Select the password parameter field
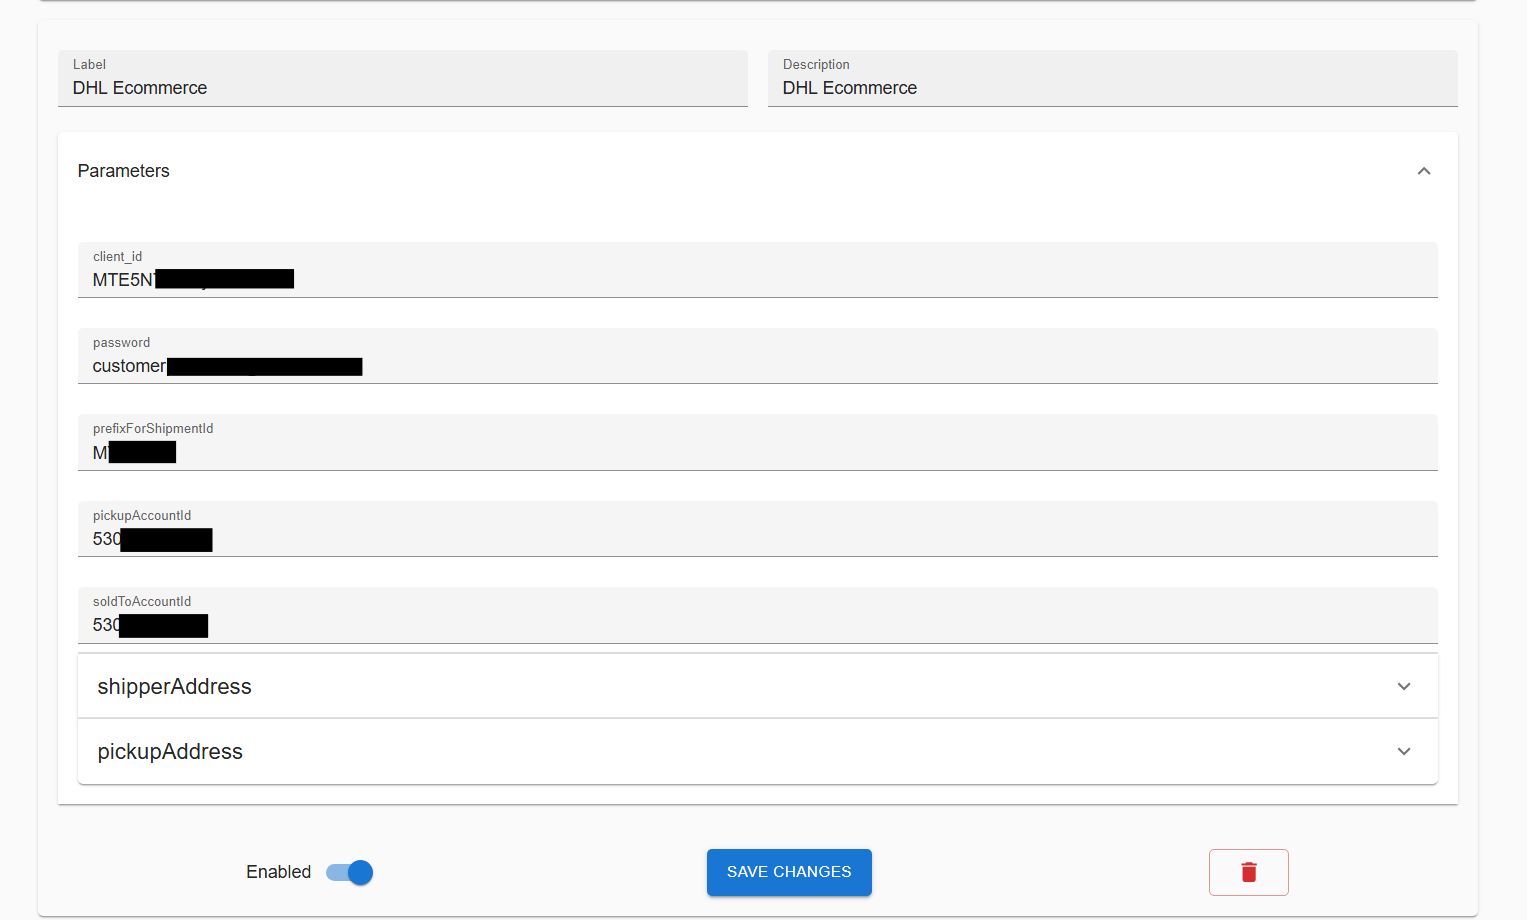This screenshot has height=920, width=1527. click(x=757, y=366)
